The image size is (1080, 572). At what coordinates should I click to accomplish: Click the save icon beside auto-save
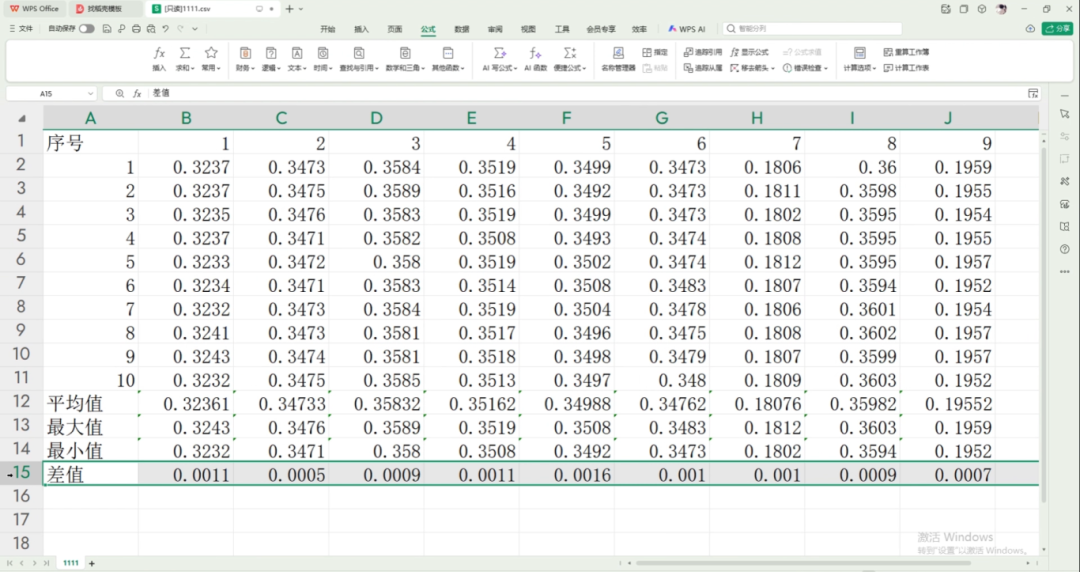[x=107, y=29]
